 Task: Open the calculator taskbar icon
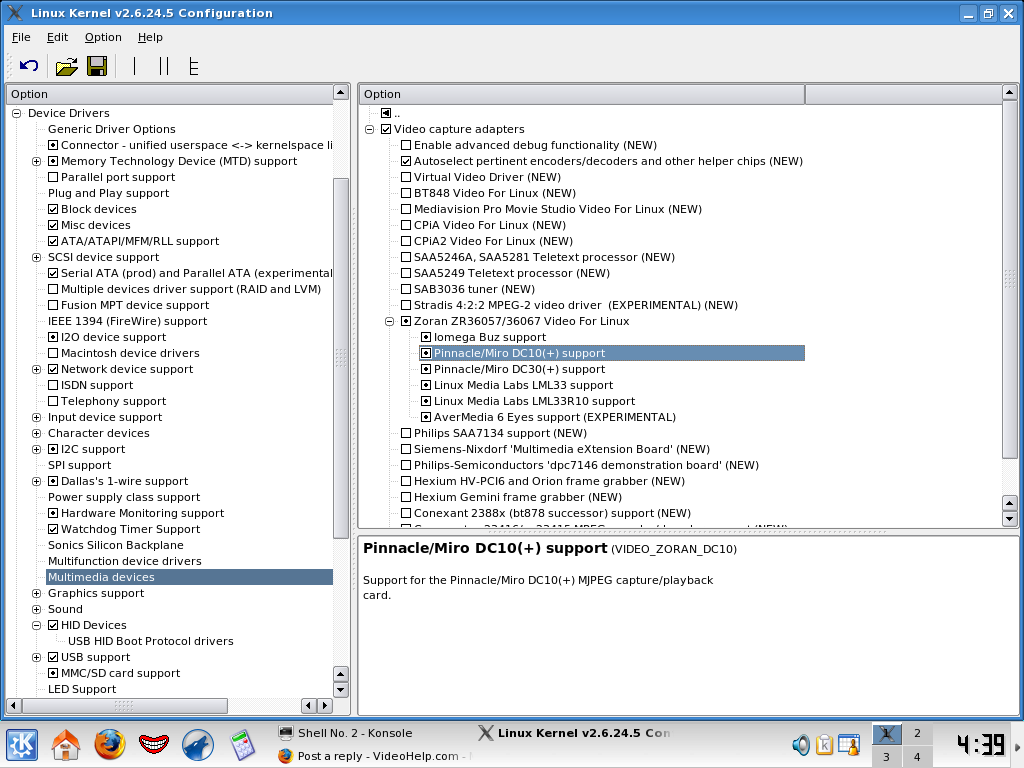point(242,744)
